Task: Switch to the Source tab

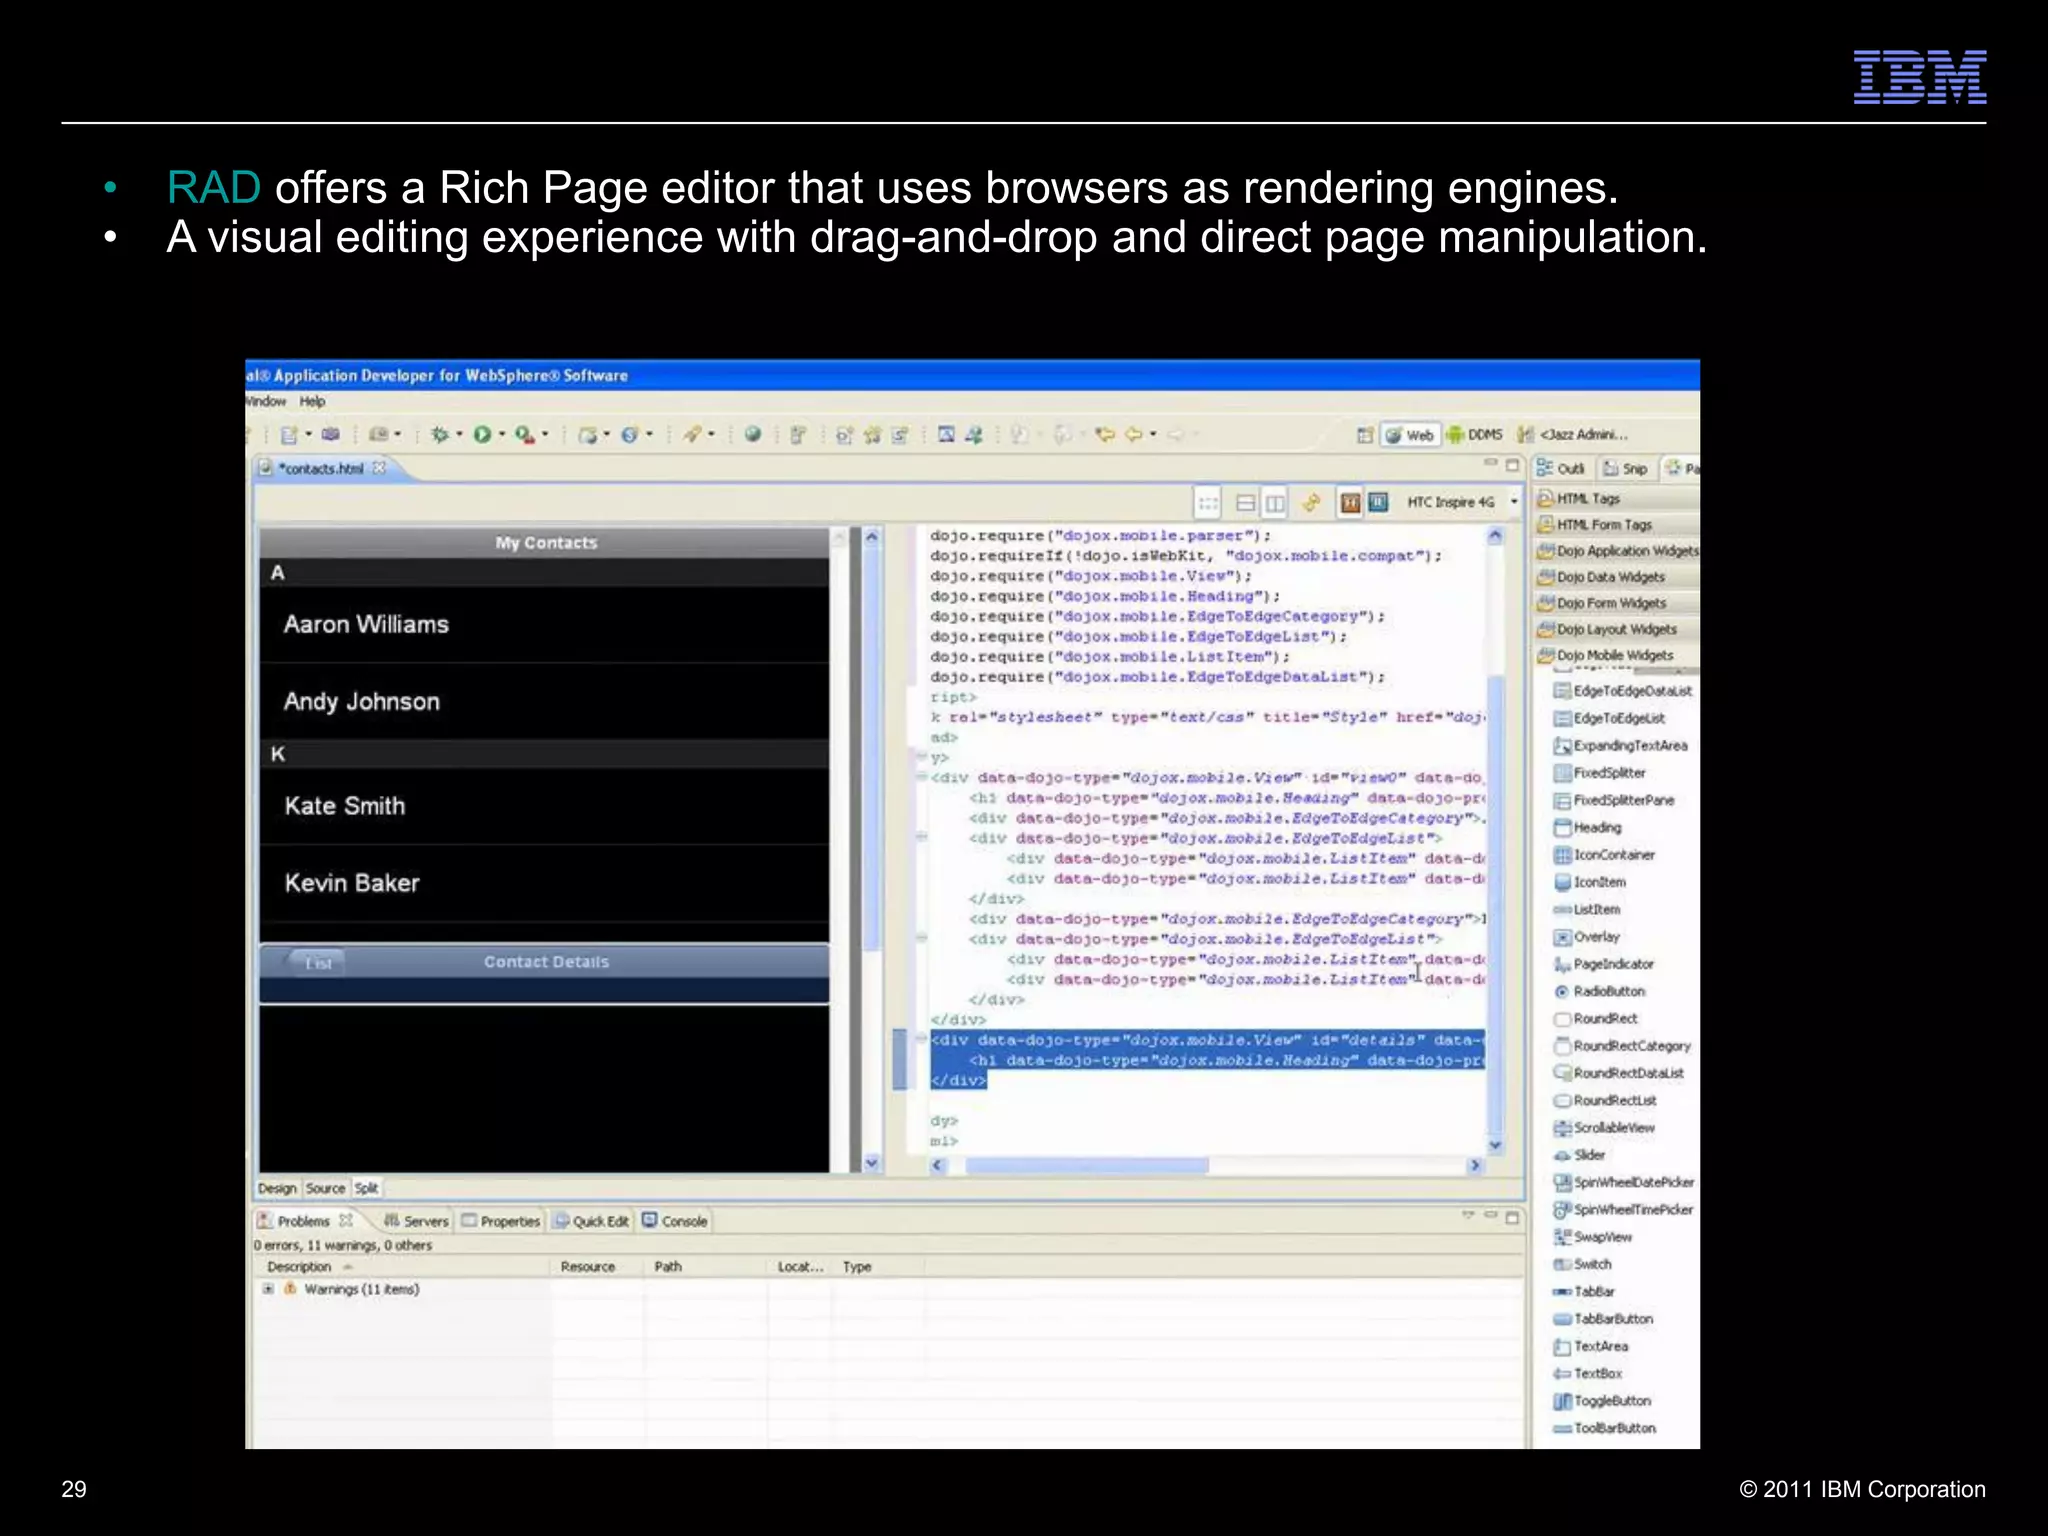Action: pyautogui.click(x=325, y=1188)
